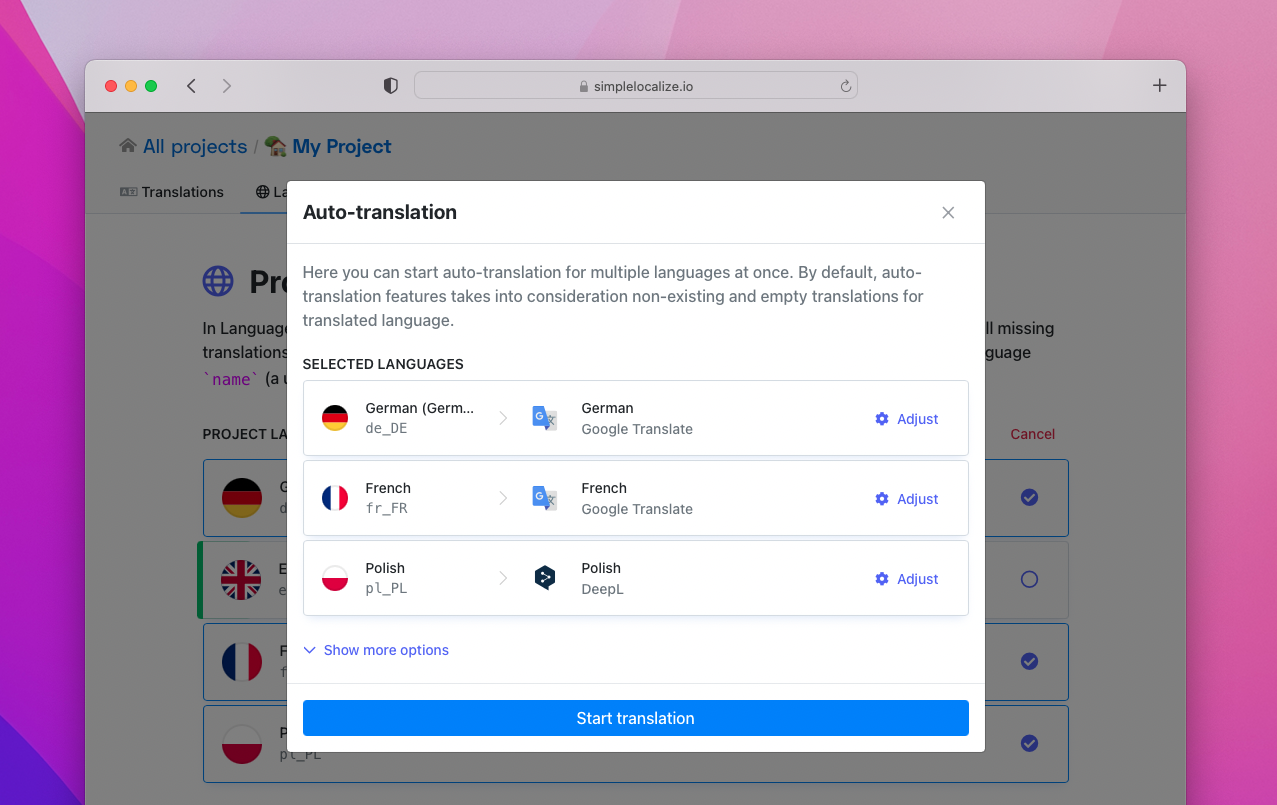Toggle French language checkmark in background list
The height and width of the screenshot is (805, 1277).
[1029, 661]
